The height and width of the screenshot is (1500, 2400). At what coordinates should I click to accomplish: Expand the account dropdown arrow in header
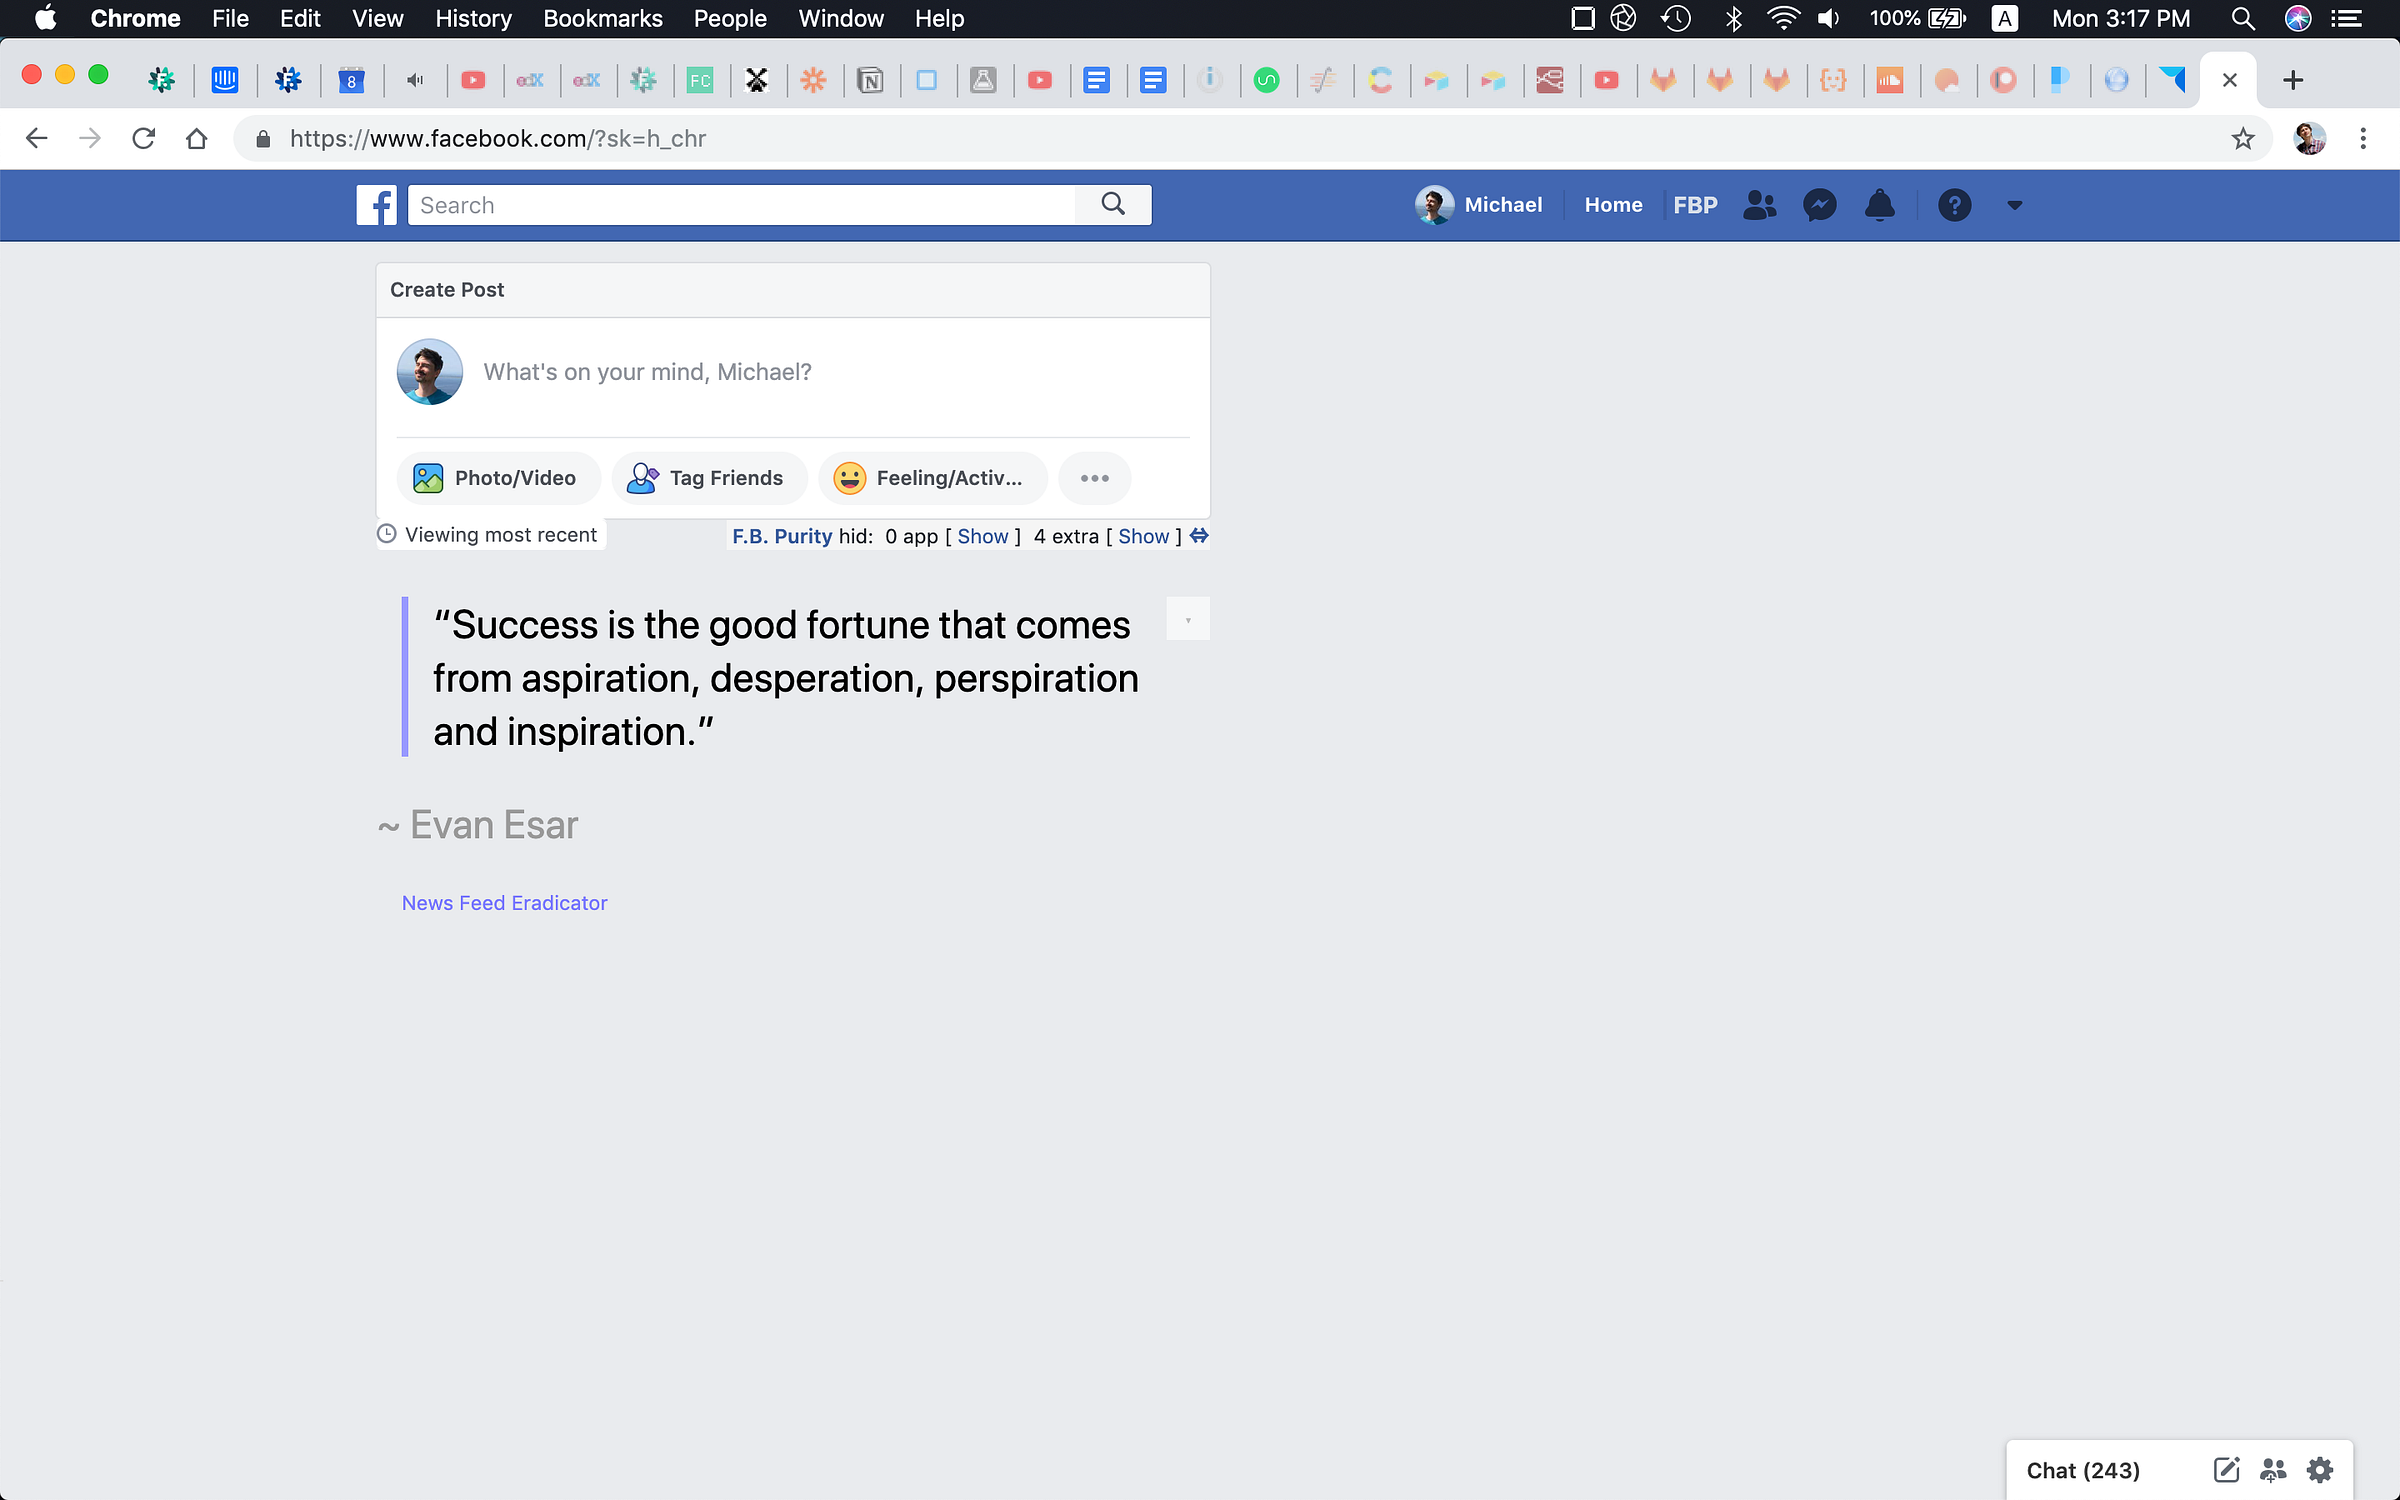coord(2014,205)
